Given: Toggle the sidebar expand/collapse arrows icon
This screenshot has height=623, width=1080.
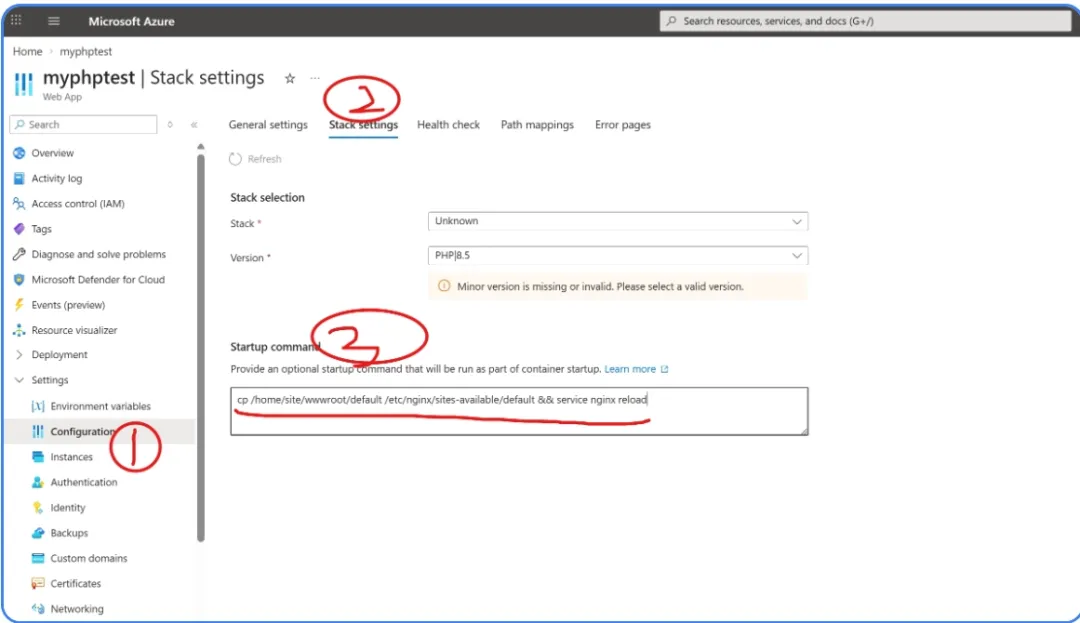Looking at the screenshot, I should 170,125.
